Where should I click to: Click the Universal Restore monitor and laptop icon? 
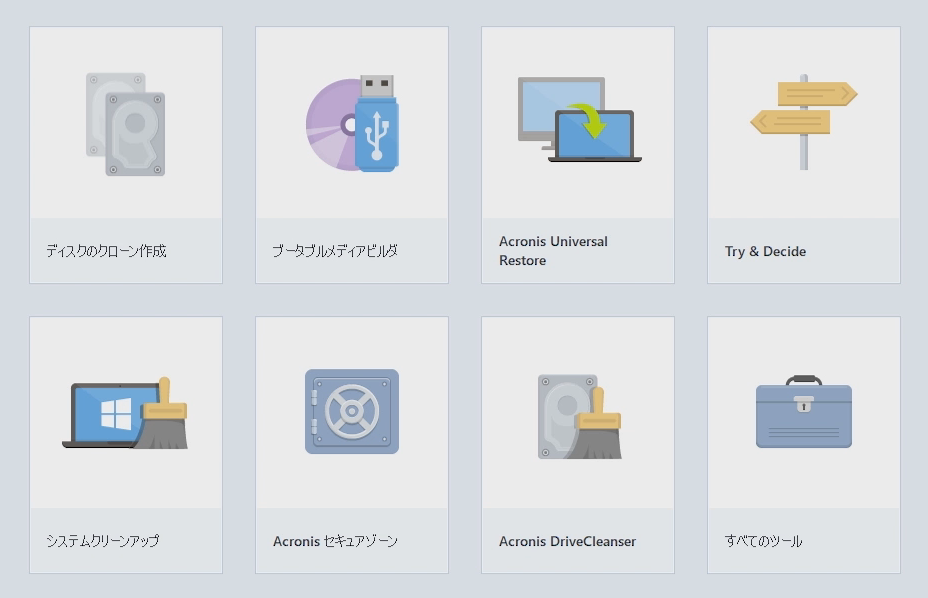(x=578, y=120)
